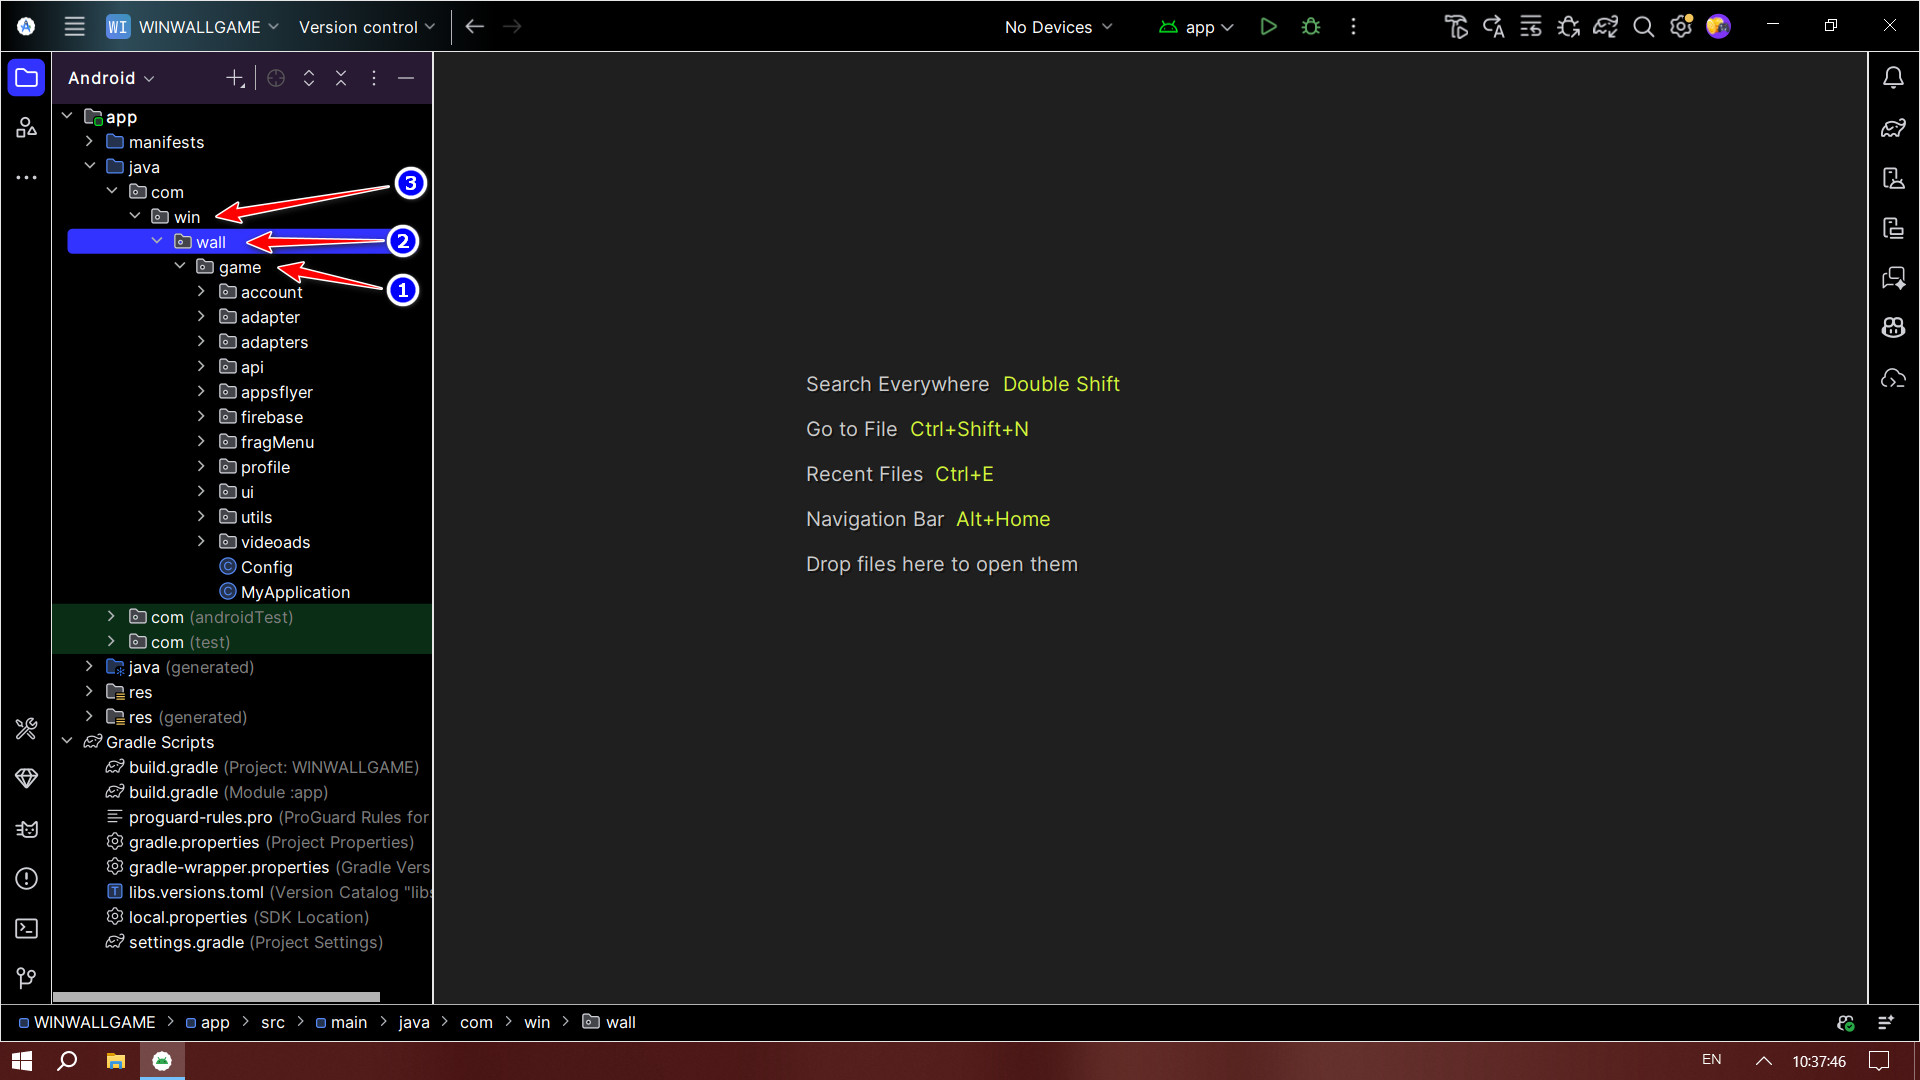Navigate back using the back arrow
Image resolution: width=1920 pixels, height=1080 pixels.
tap(475, 27)
